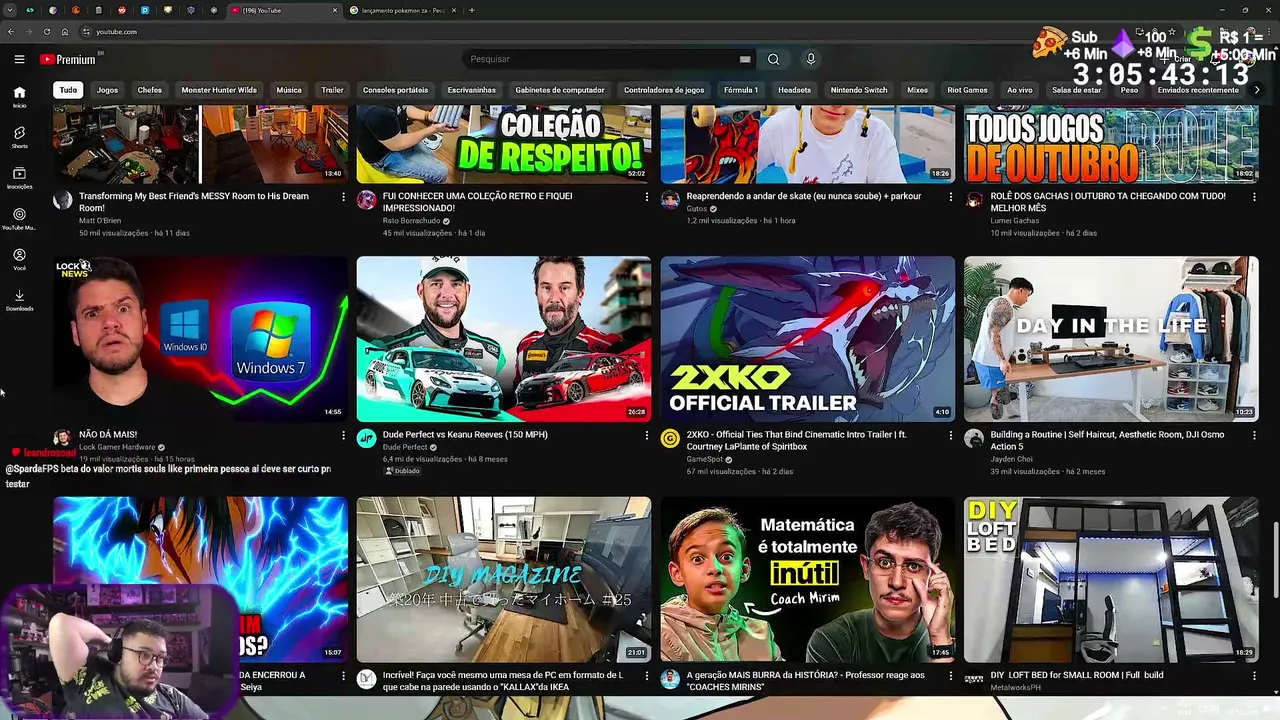Open 'Building a Routine' video title
Viewport: 1280px width, 720px height.
coord(1107,441)
